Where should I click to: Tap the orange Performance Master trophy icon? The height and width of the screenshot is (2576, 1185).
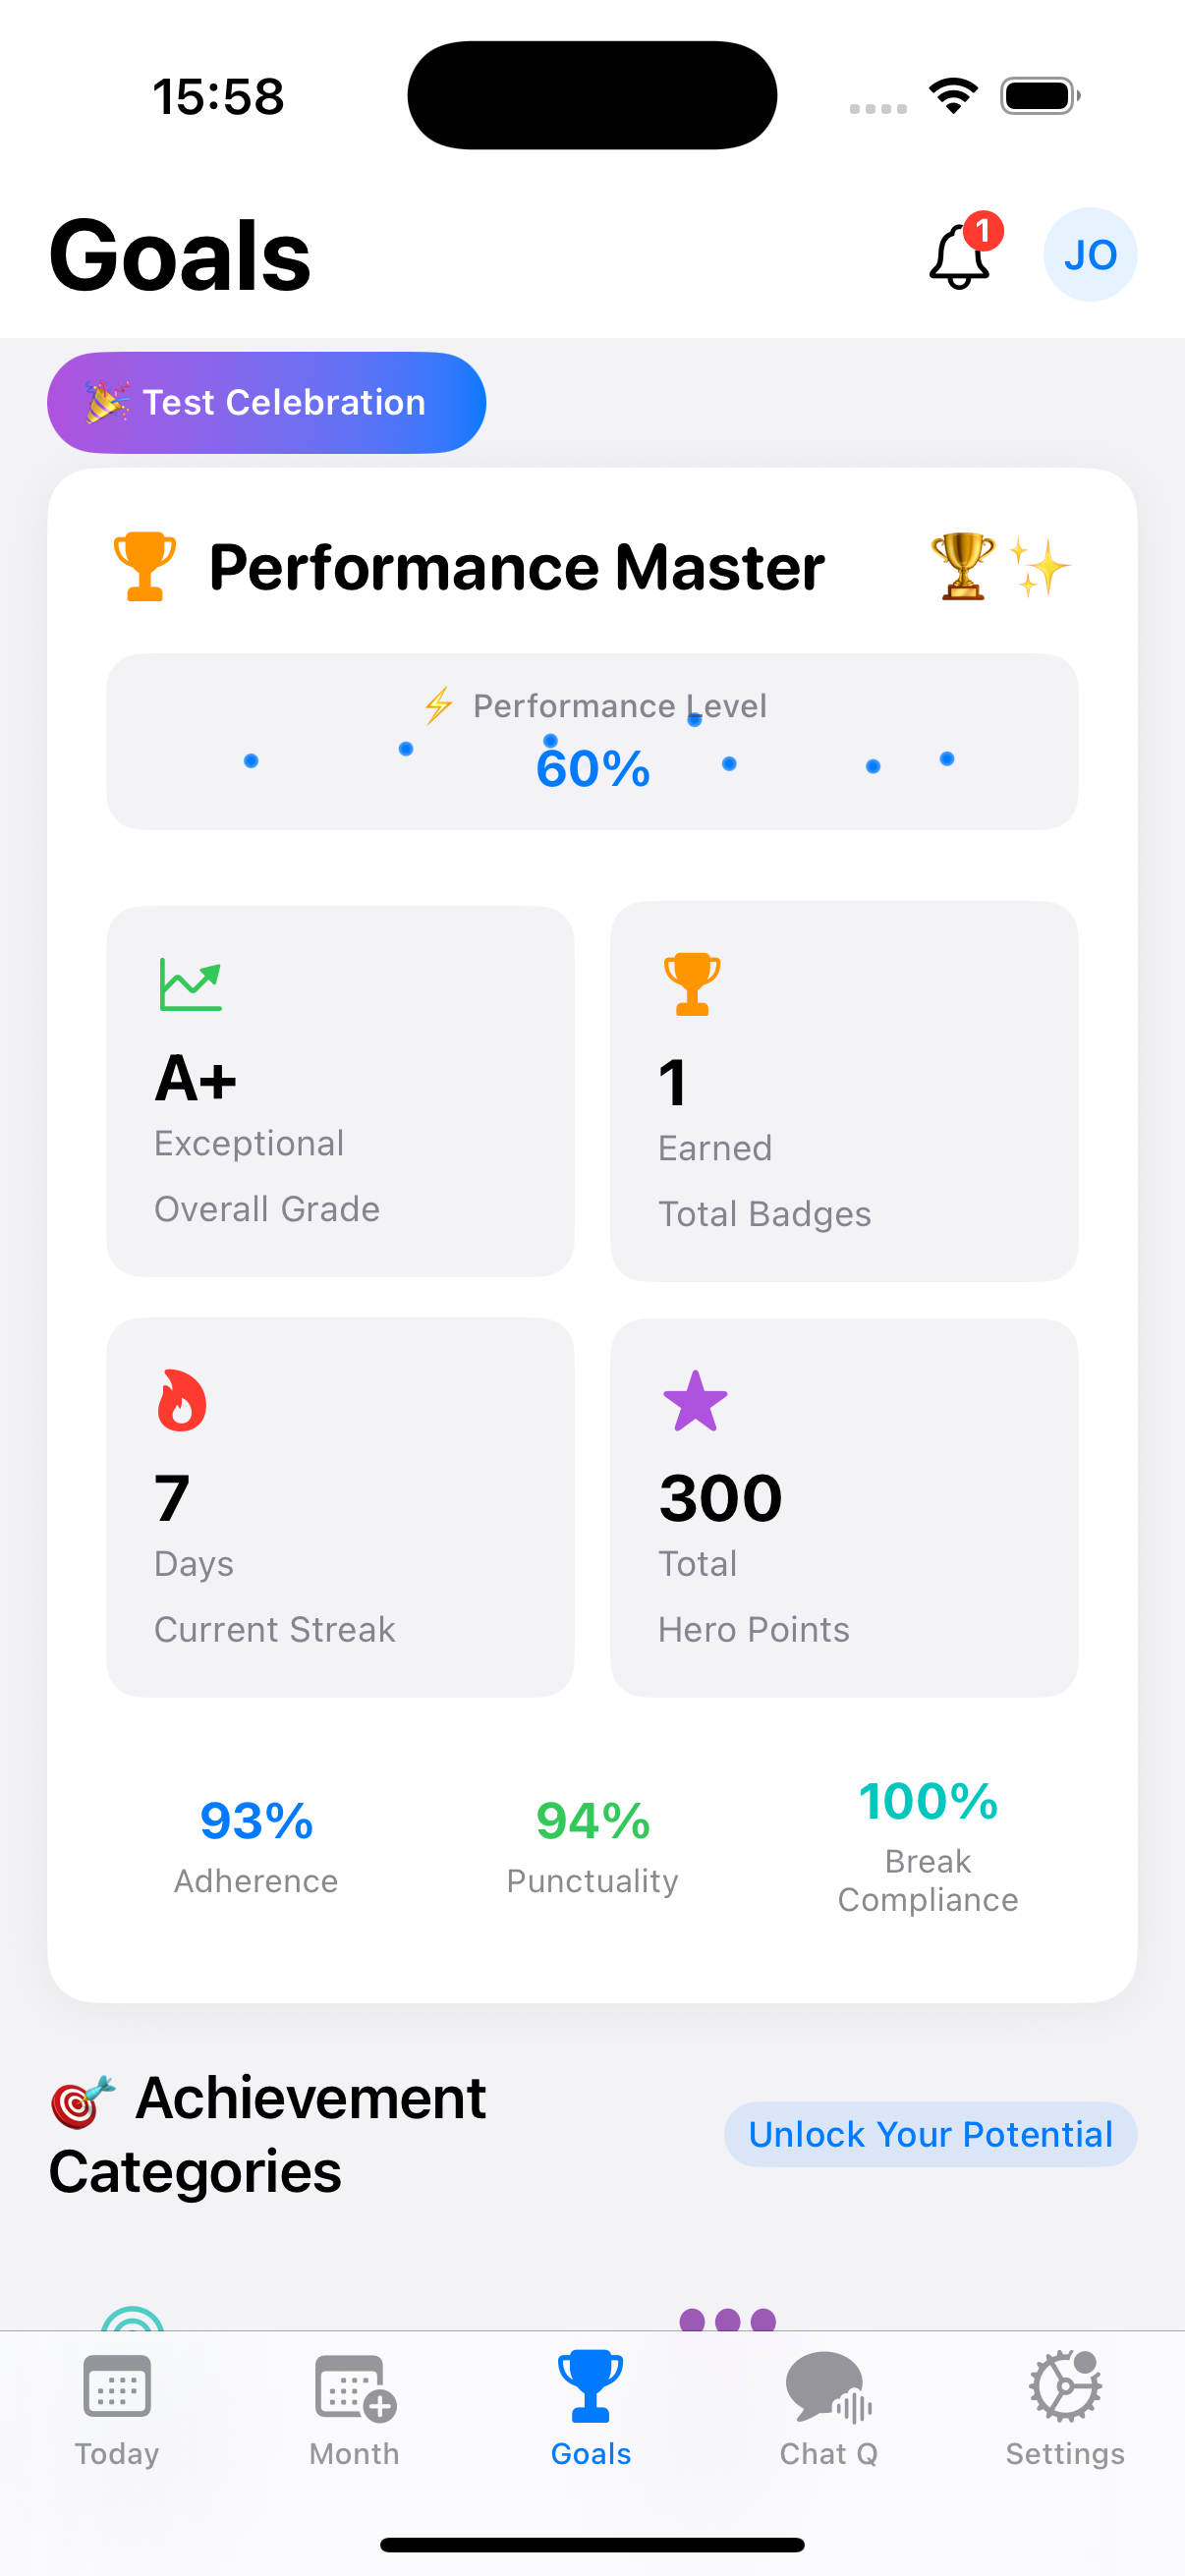[x=145, y=567]
